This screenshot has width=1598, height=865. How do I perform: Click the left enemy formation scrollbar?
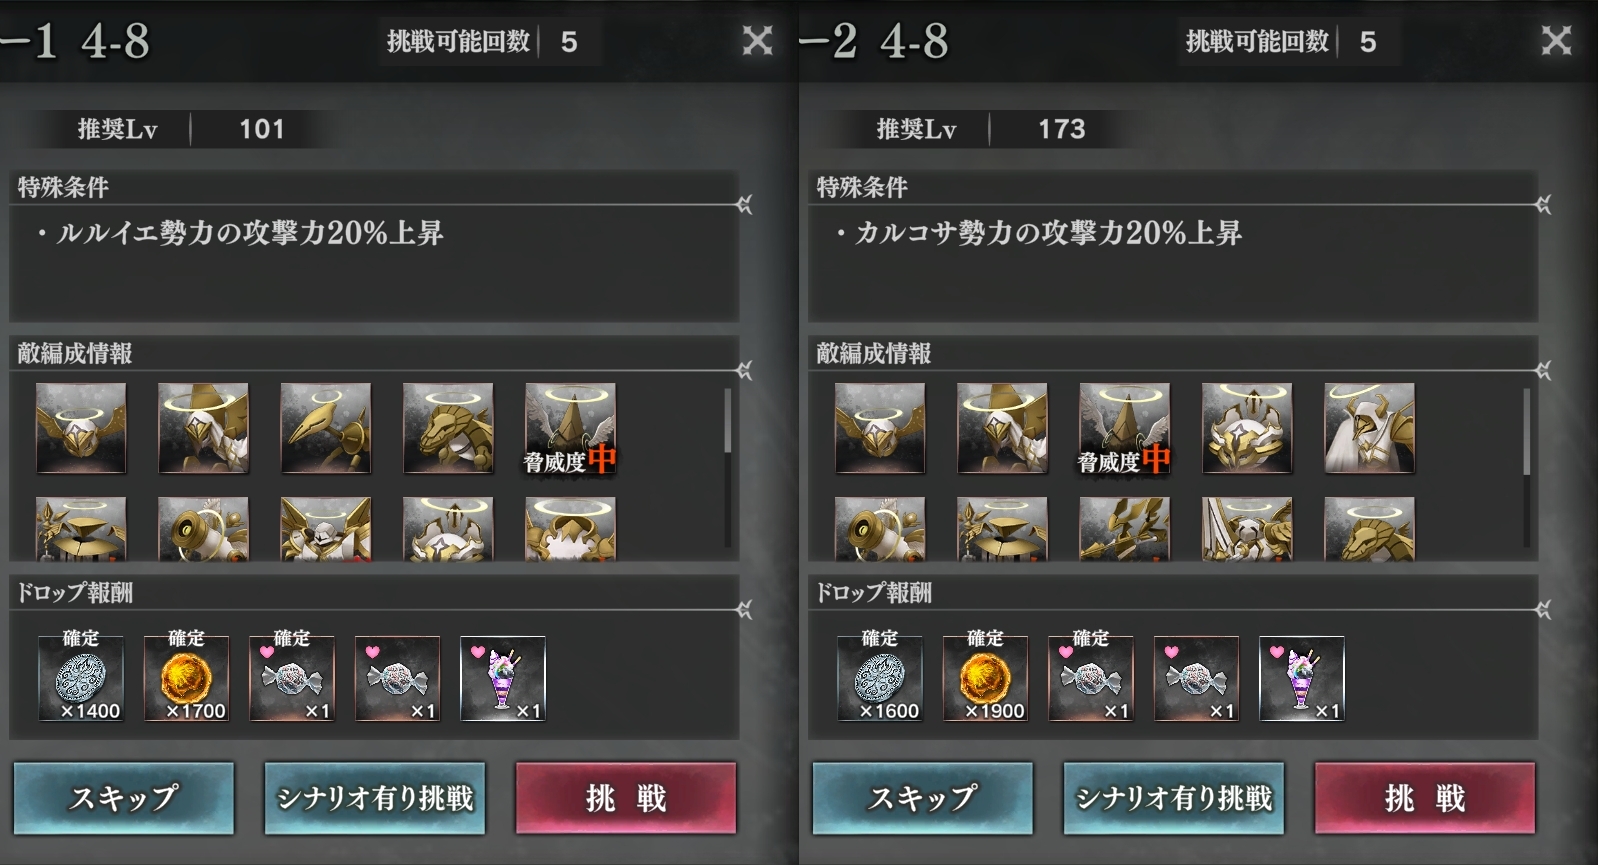pos(727,421)
